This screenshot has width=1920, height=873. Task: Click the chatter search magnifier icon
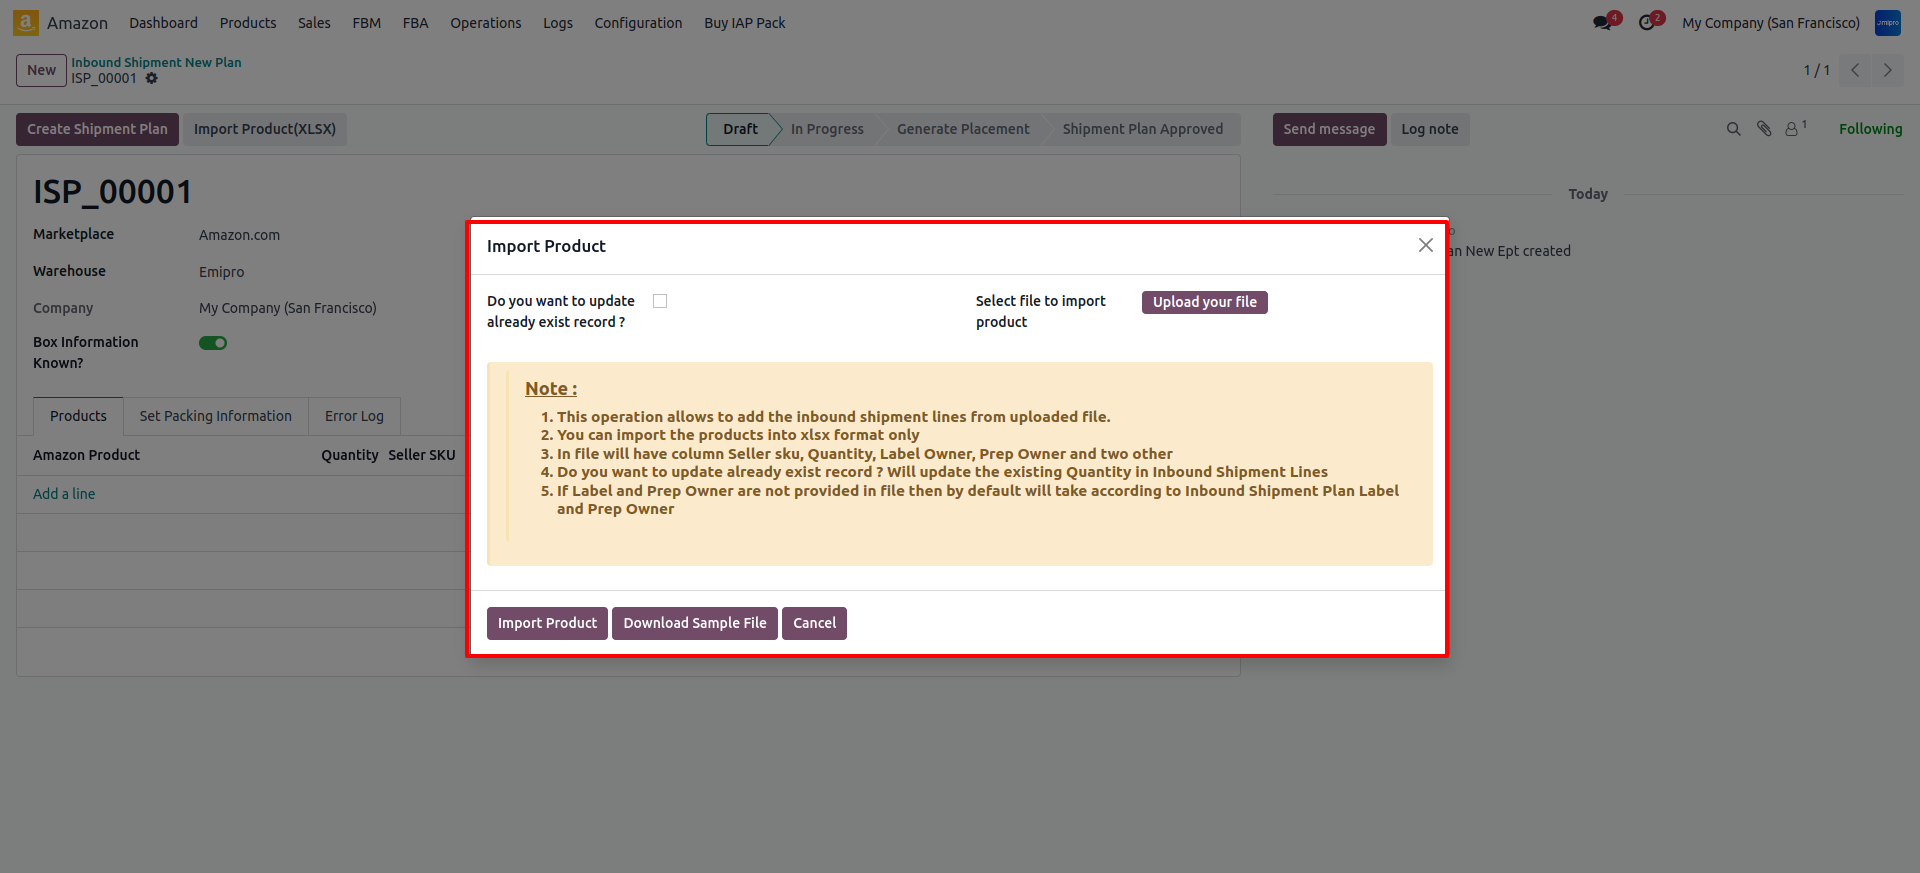click(x=1733, y=129)
